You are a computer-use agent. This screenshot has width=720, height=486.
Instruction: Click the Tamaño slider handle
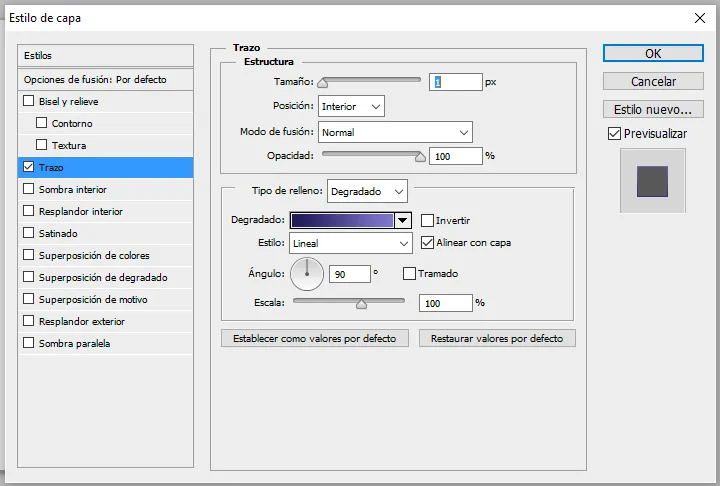click(x=323, y=83)
